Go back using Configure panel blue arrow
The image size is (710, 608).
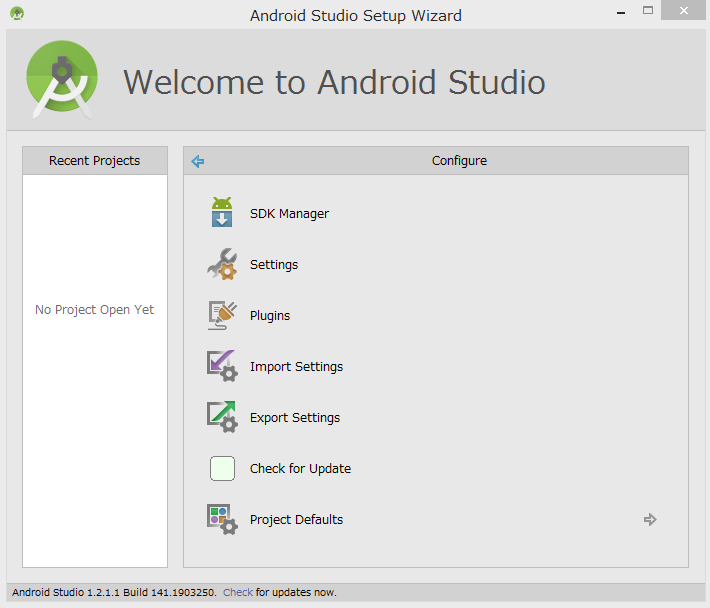pos(198,161)
